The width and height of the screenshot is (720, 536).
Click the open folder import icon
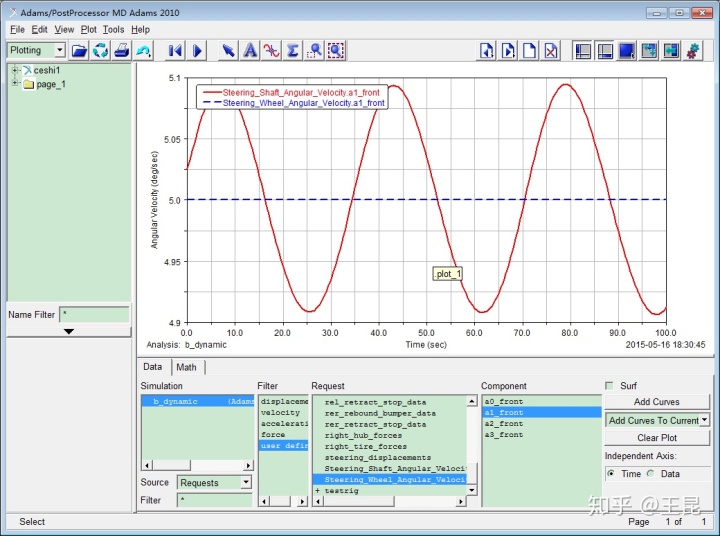pyautogui.click(x=79, y=50)
